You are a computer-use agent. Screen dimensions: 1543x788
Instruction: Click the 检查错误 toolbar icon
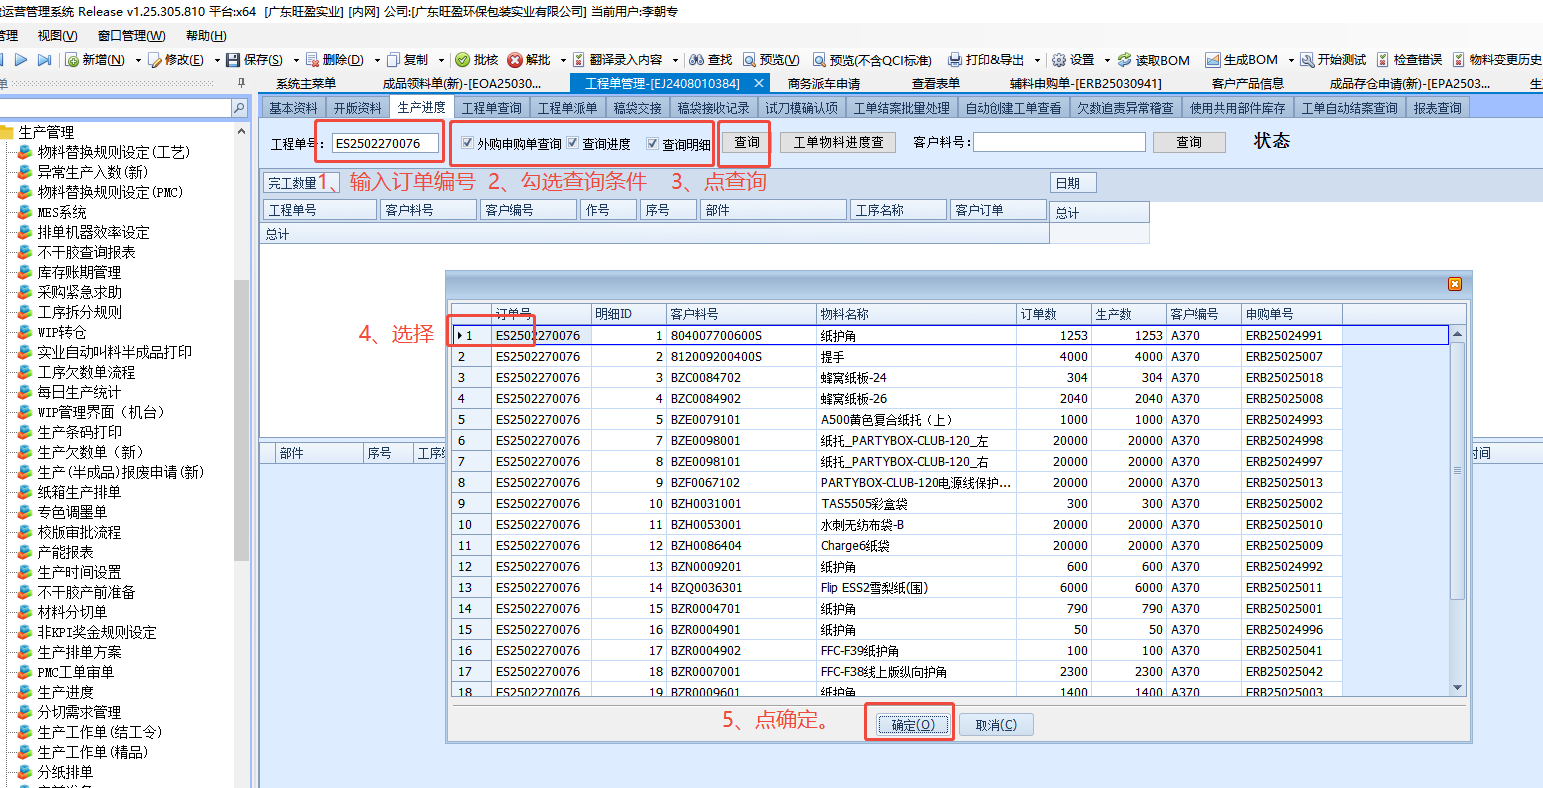(1383, 60)
